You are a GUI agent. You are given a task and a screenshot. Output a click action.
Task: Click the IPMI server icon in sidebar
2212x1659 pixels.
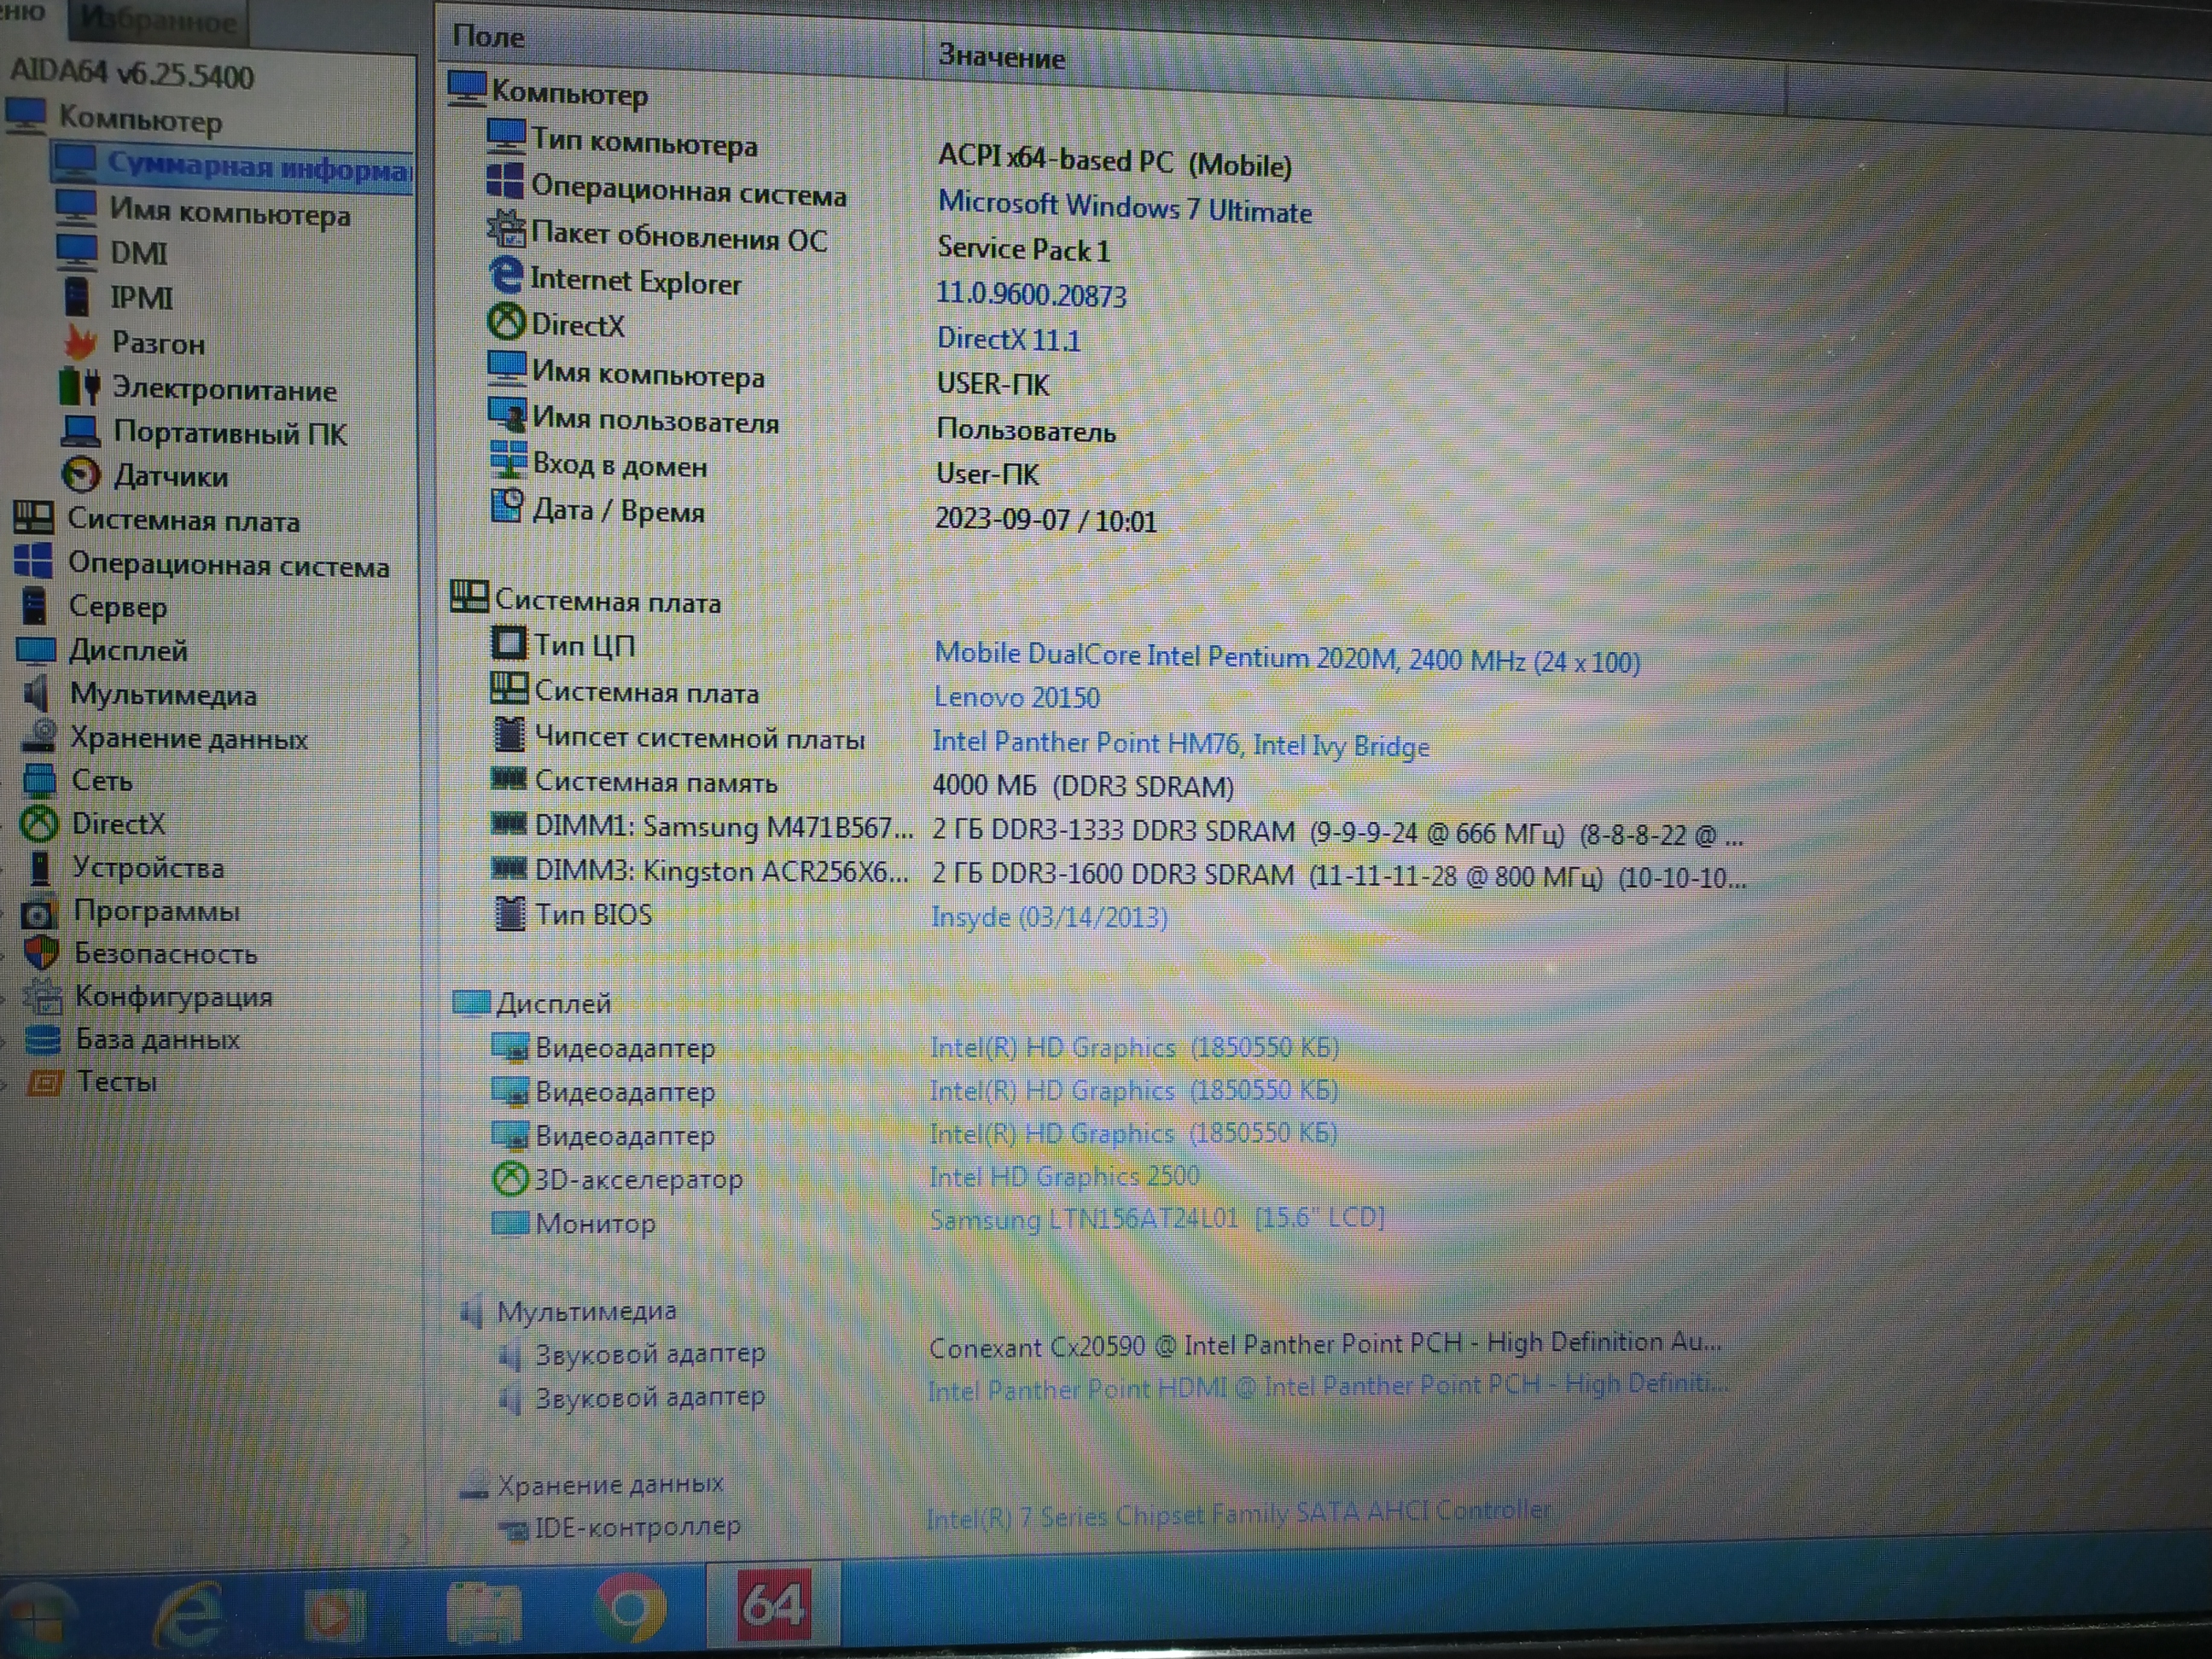pyautogui.click(x=76, y=296)
